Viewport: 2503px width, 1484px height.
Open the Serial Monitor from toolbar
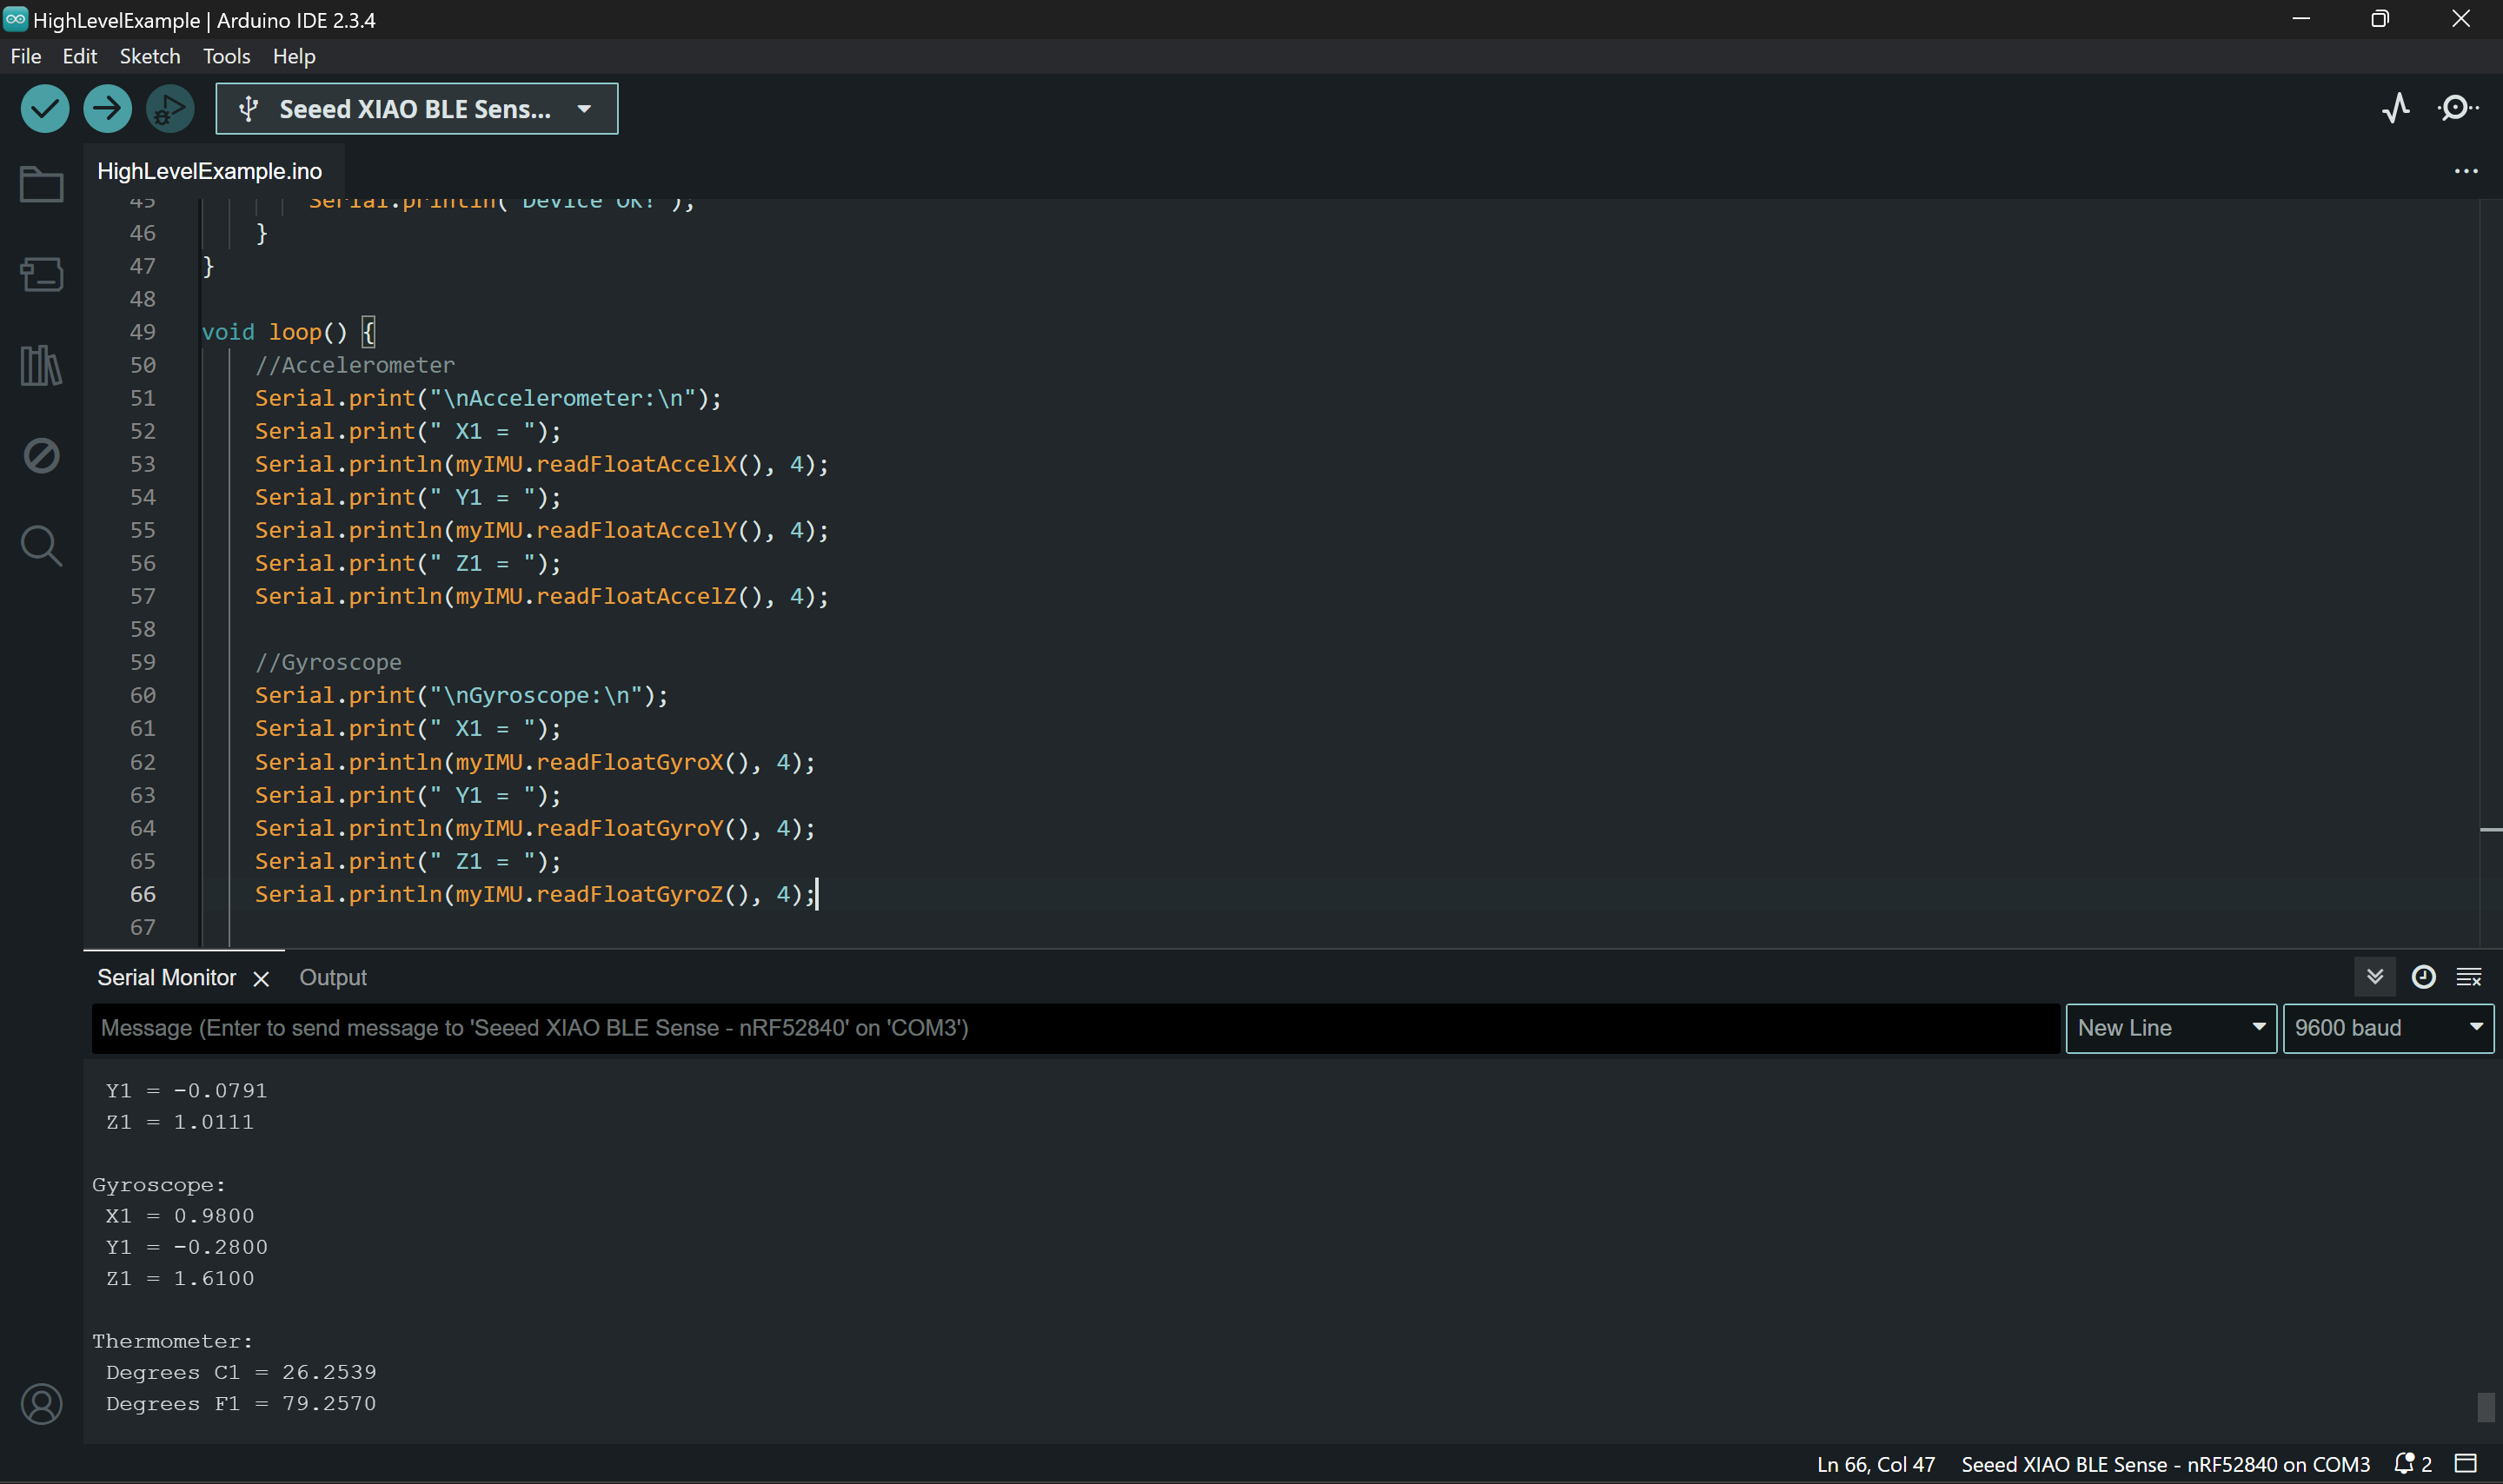(2457, 108)
